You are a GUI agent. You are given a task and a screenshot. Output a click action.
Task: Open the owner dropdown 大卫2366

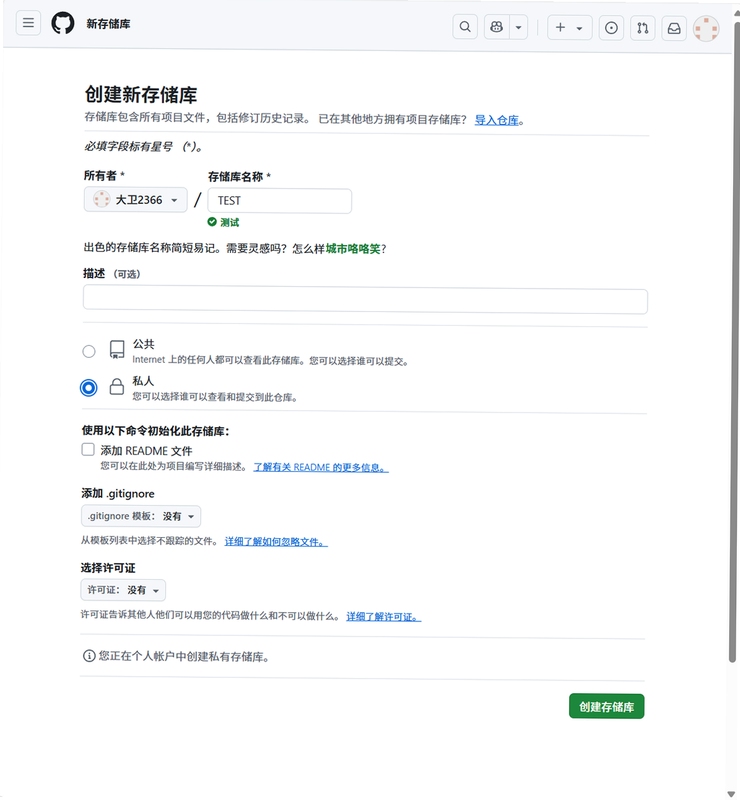pos(136,199)
